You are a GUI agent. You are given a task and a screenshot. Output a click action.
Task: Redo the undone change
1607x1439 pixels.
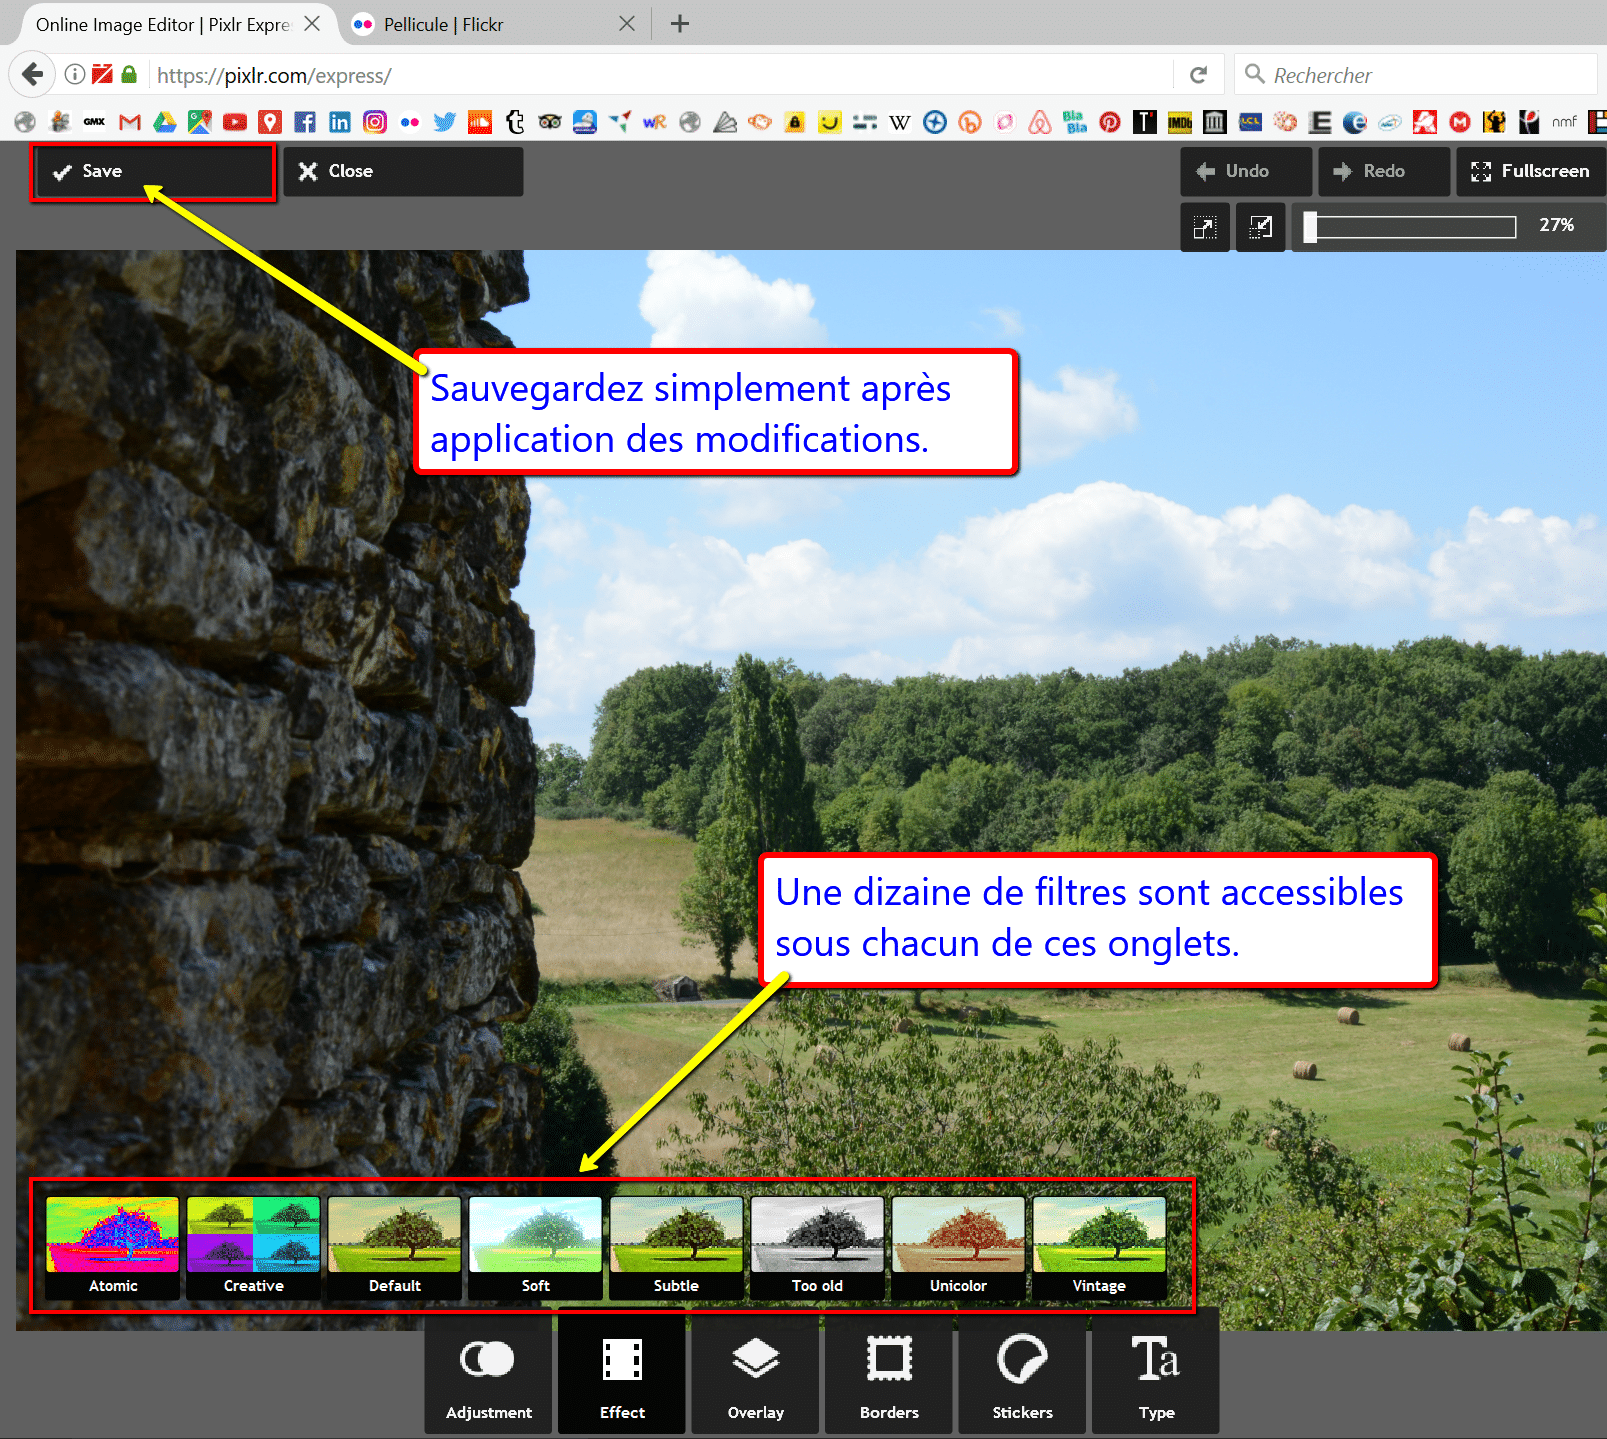(x=1384, y=172)
